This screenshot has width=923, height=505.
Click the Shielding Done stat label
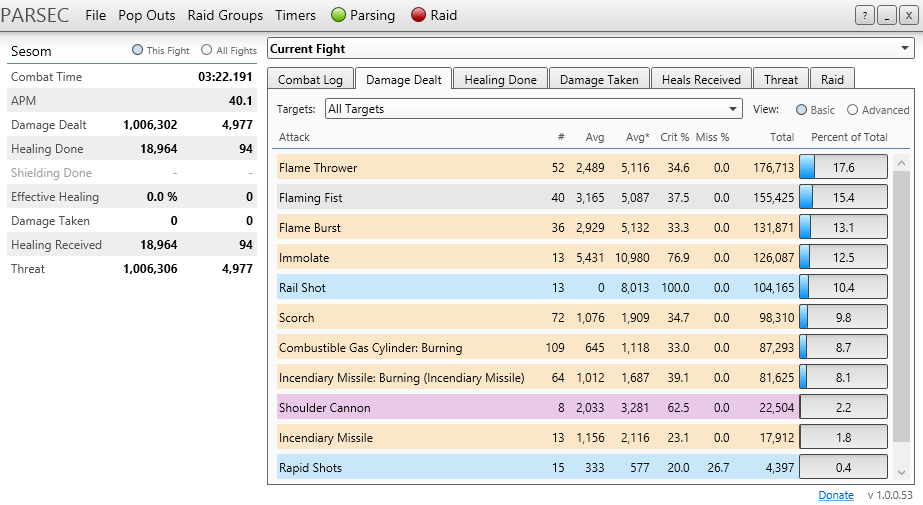coord(51,172)
